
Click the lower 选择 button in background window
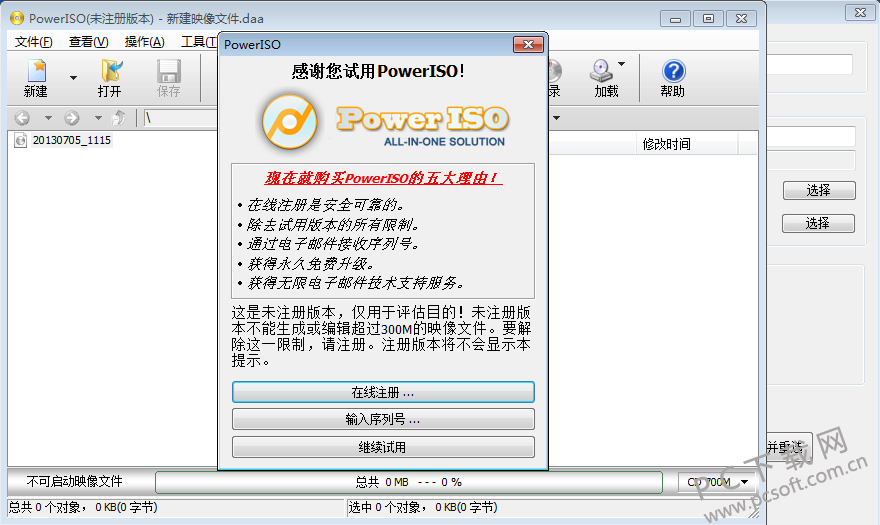818,223
